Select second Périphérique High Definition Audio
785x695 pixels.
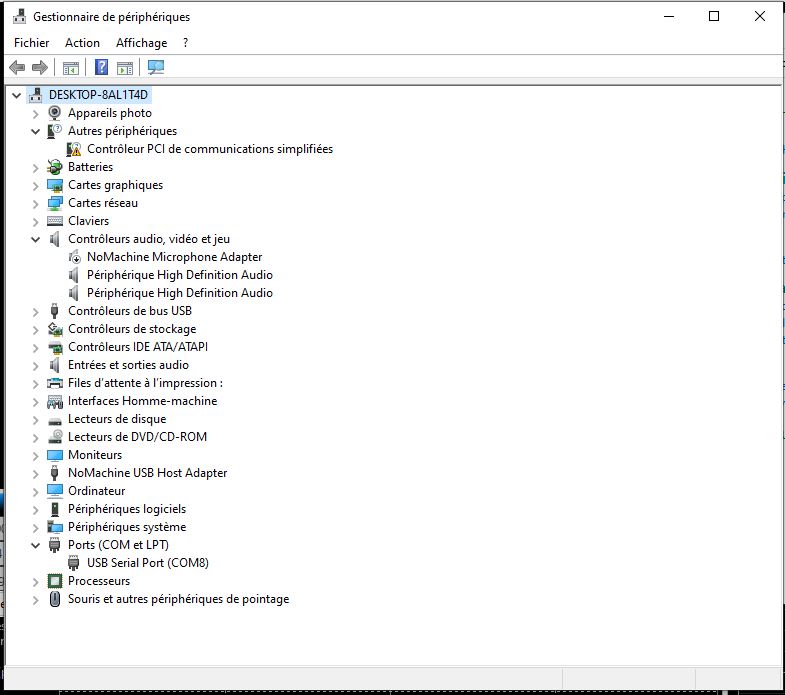(180, 293)
